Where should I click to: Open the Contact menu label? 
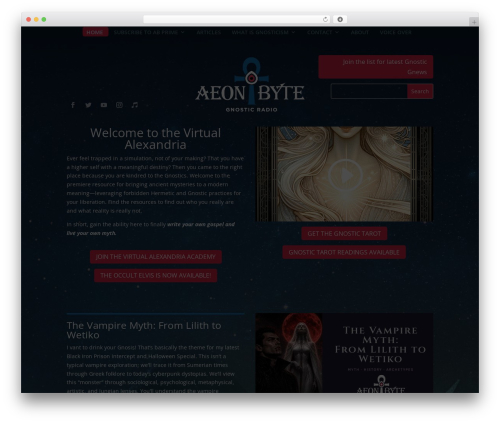pos(320,32)
